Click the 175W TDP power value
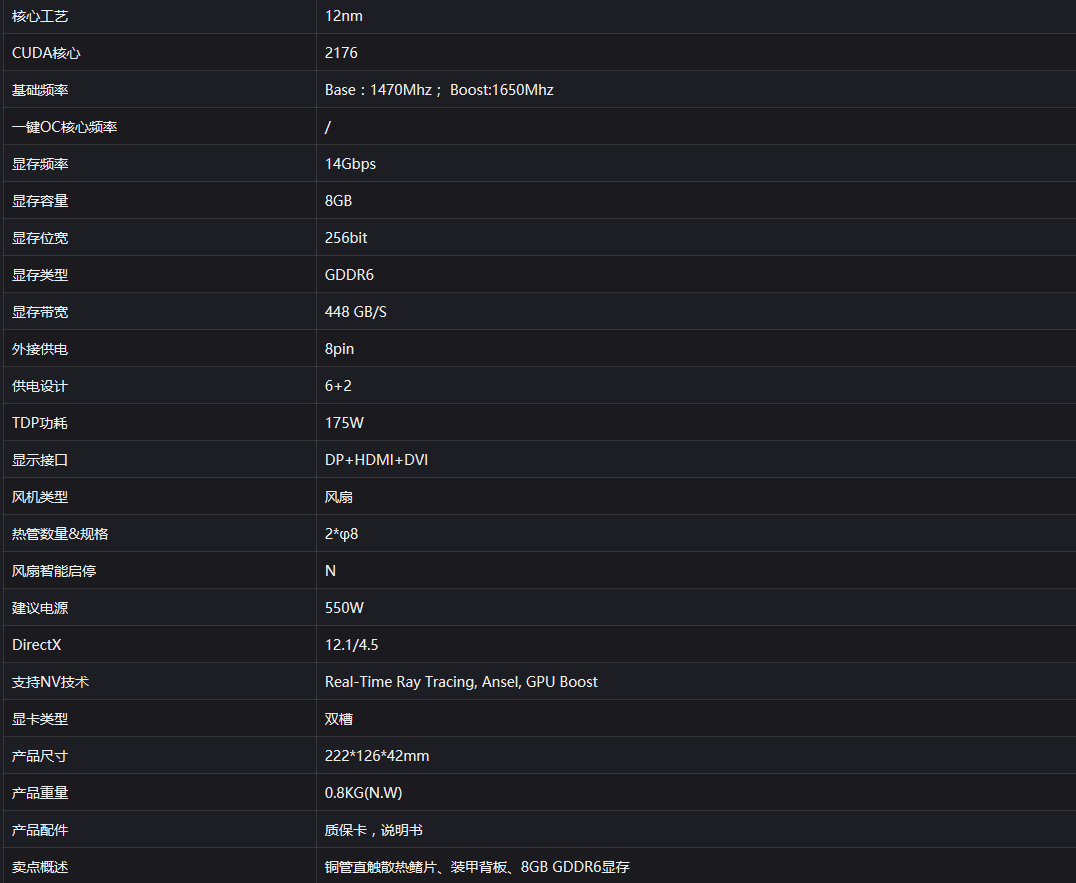The width and height of the screenshot is (1076, 883). [x=344, y=423]
